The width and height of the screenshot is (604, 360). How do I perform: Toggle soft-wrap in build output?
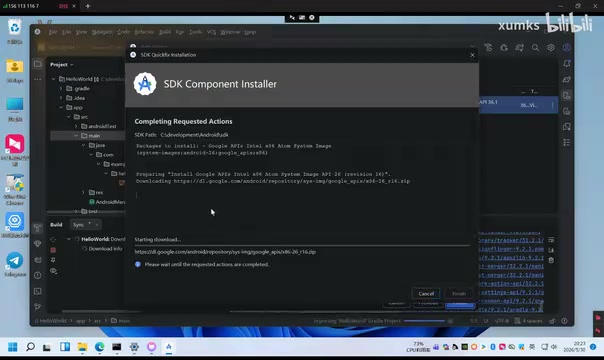pyautogui.click(x=551, y=240)
